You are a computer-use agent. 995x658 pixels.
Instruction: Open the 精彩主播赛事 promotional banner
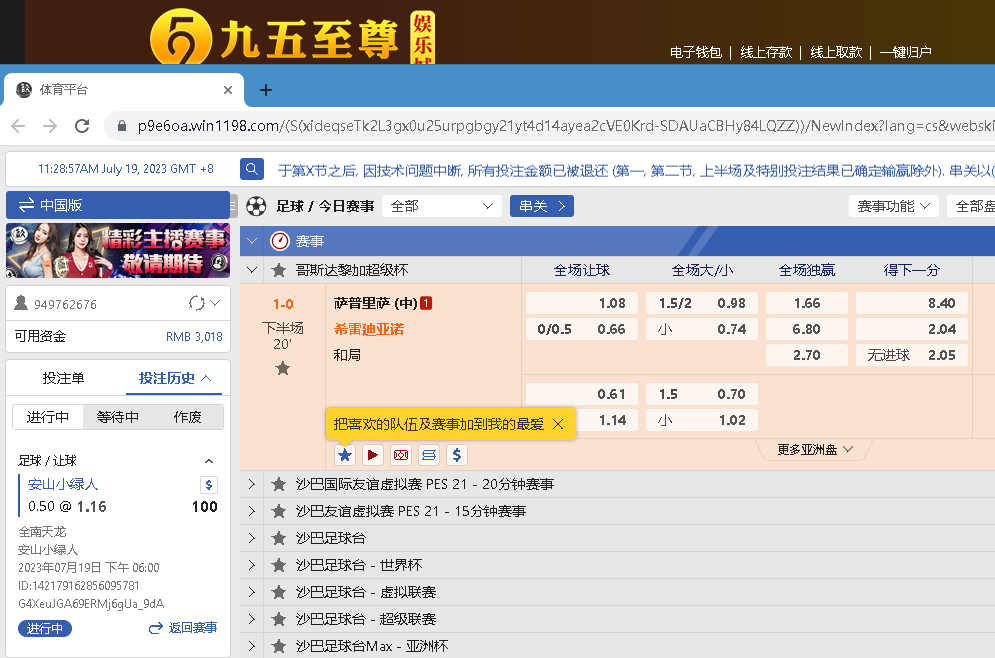118,251
